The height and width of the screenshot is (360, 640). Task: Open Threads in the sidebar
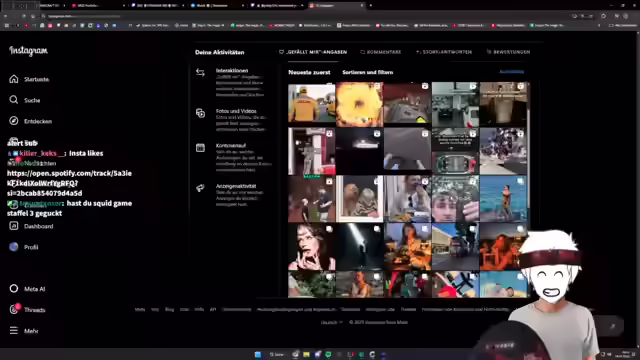point(27,310)
